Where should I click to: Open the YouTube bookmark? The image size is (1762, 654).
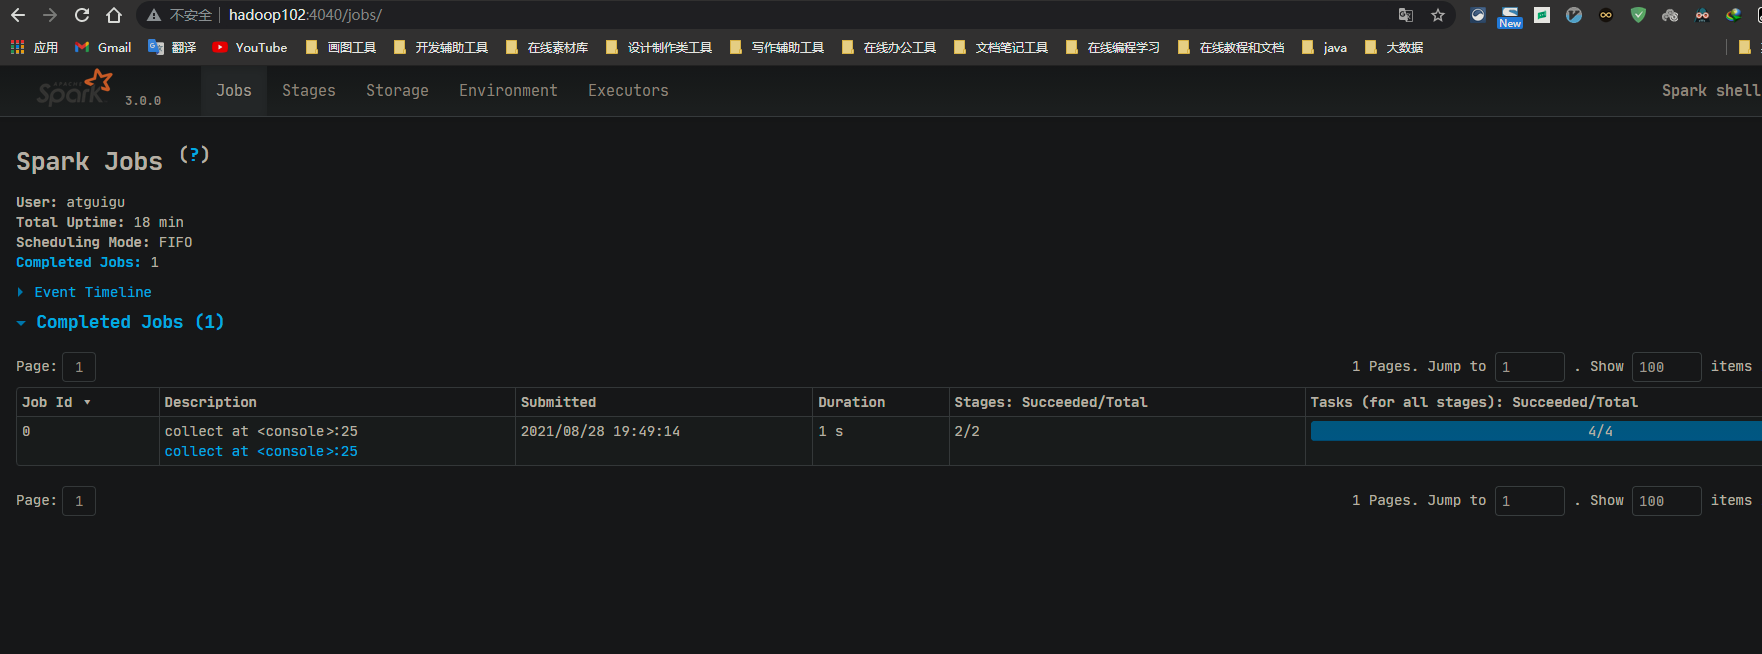[x=250, y=47]
